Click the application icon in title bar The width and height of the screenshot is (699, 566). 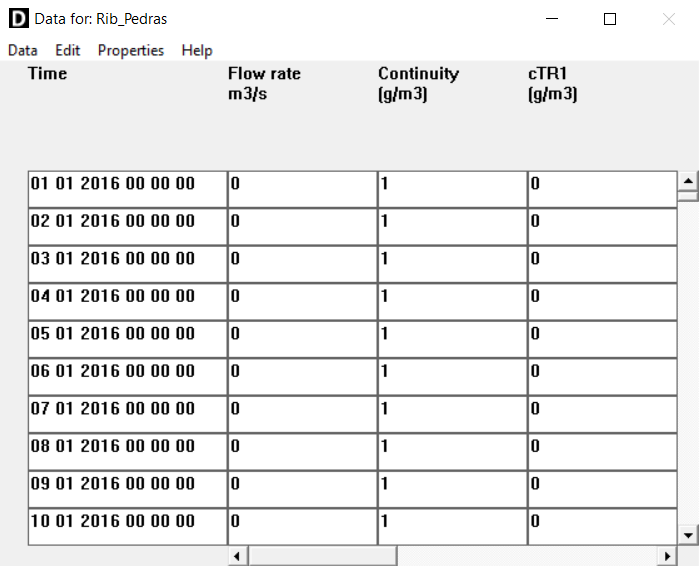tap(18, 19)
